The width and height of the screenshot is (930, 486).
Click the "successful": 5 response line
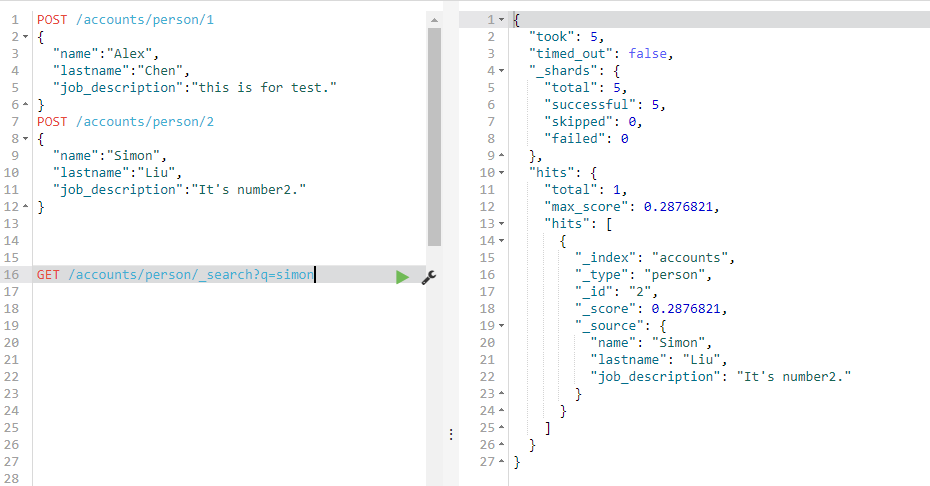605,104
